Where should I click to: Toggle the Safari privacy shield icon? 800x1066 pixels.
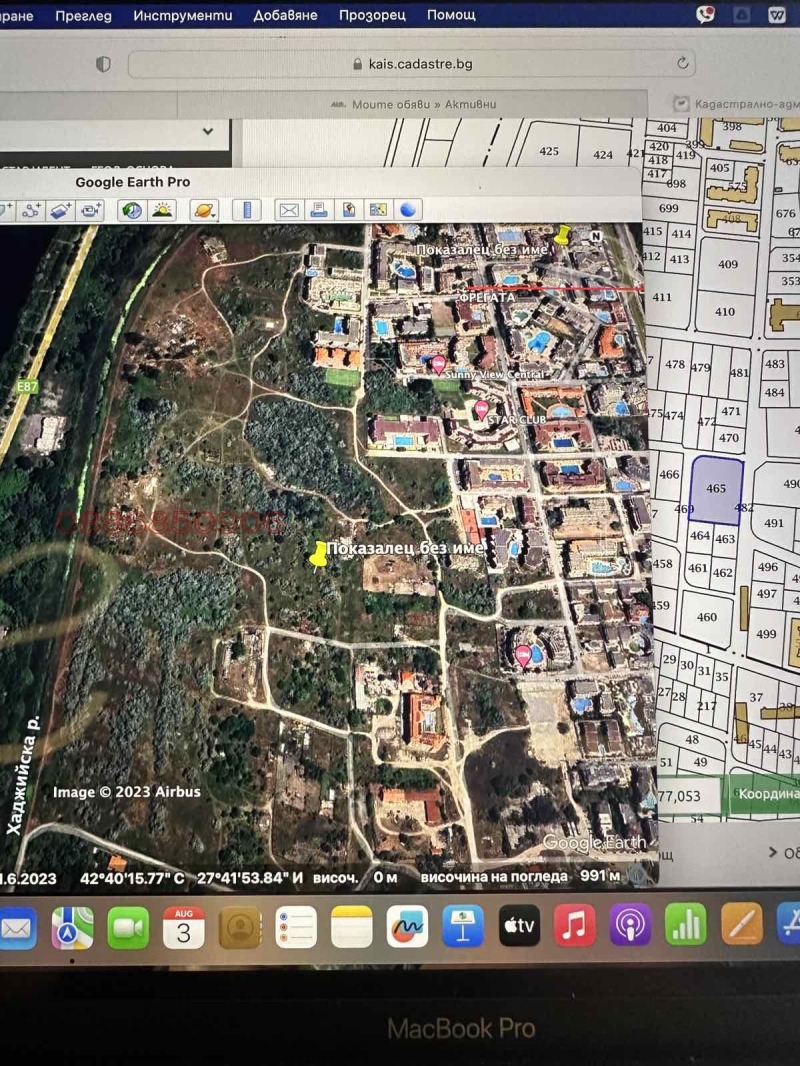point(103,64)
